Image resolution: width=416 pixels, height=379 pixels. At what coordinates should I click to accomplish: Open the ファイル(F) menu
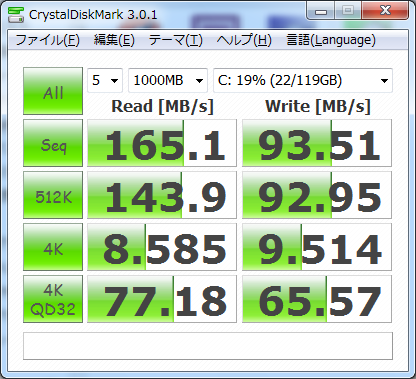click(x=47, y=40)
